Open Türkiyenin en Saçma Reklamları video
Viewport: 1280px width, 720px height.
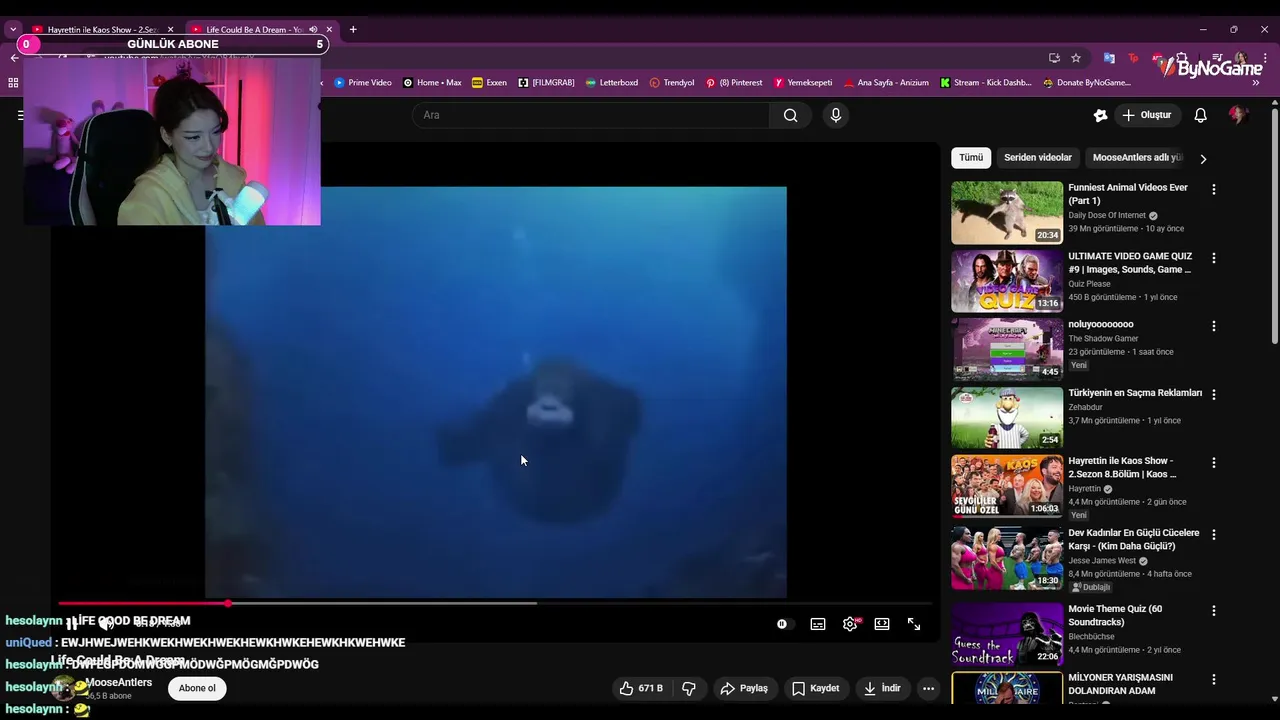[1007, 418]
